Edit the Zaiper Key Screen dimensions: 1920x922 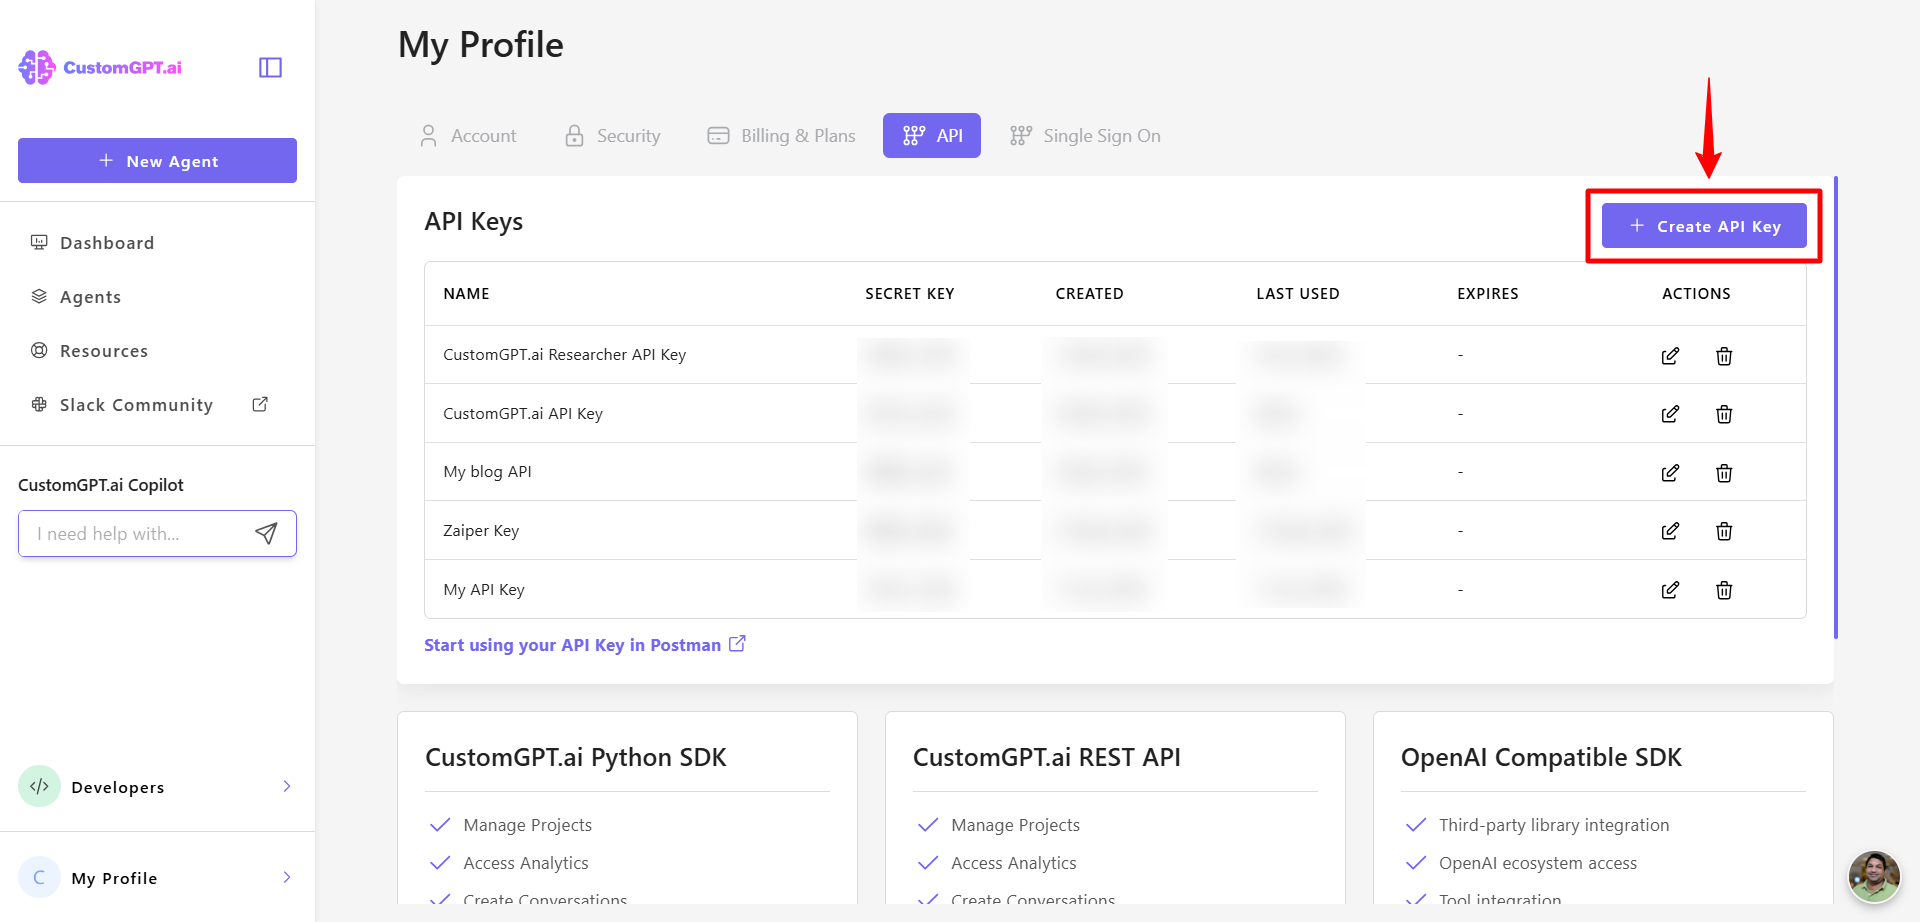point(1670,531)
